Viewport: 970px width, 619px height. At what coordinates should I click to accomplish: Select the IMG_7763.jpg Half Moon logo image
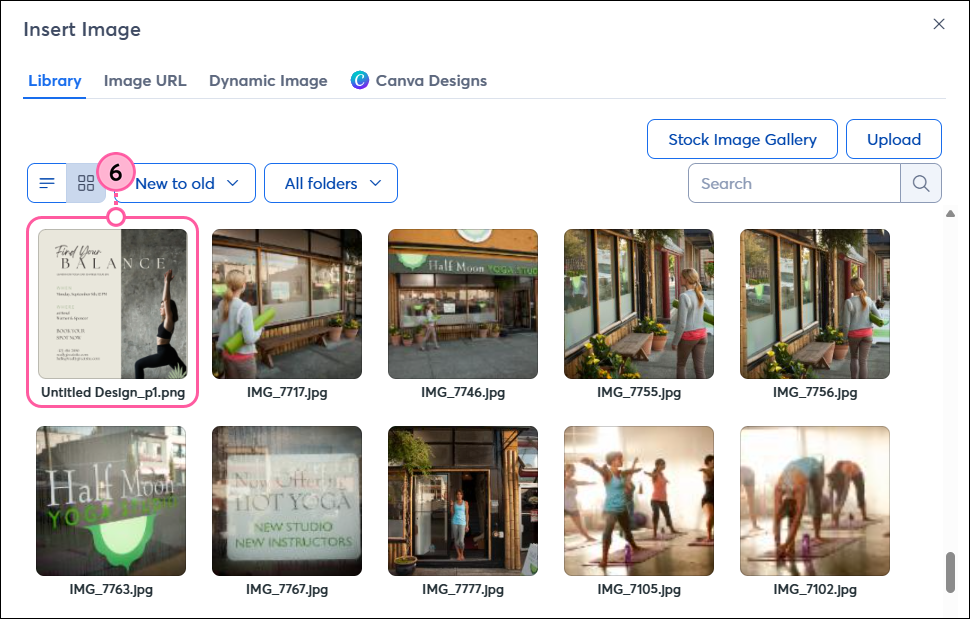(110, 500)
